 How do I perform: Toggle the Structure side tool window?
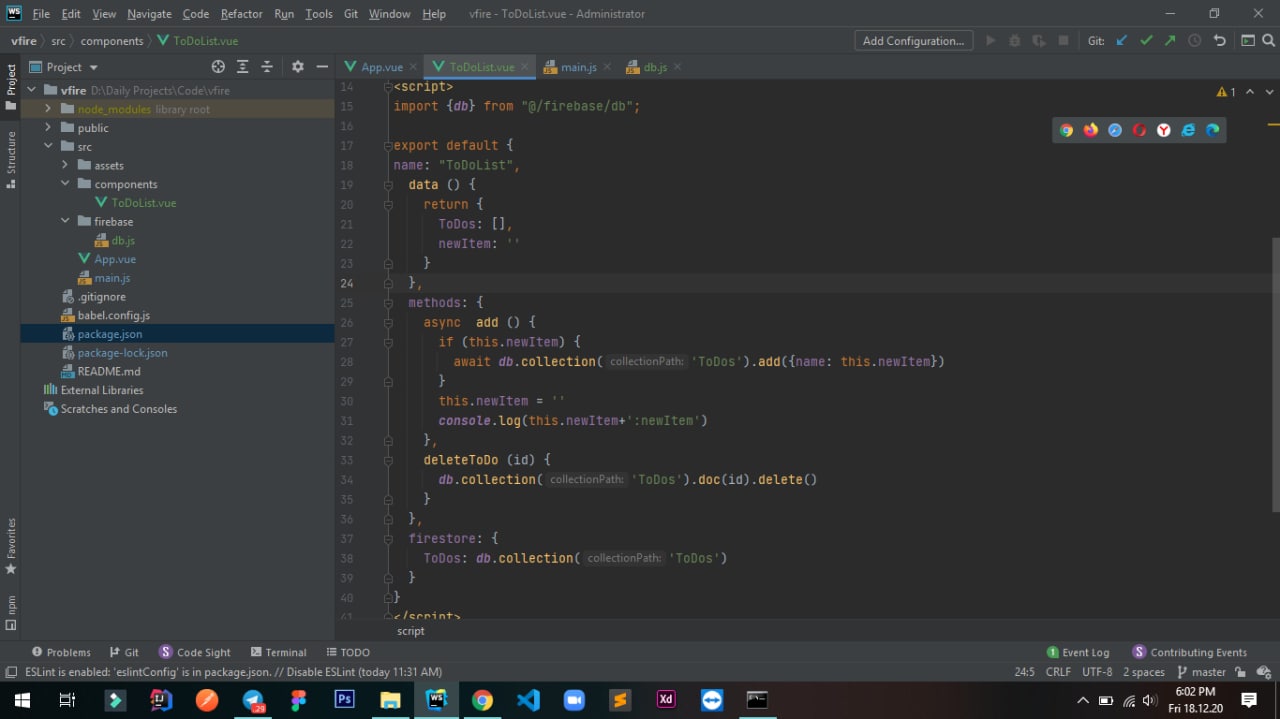[x=10, y=159]
